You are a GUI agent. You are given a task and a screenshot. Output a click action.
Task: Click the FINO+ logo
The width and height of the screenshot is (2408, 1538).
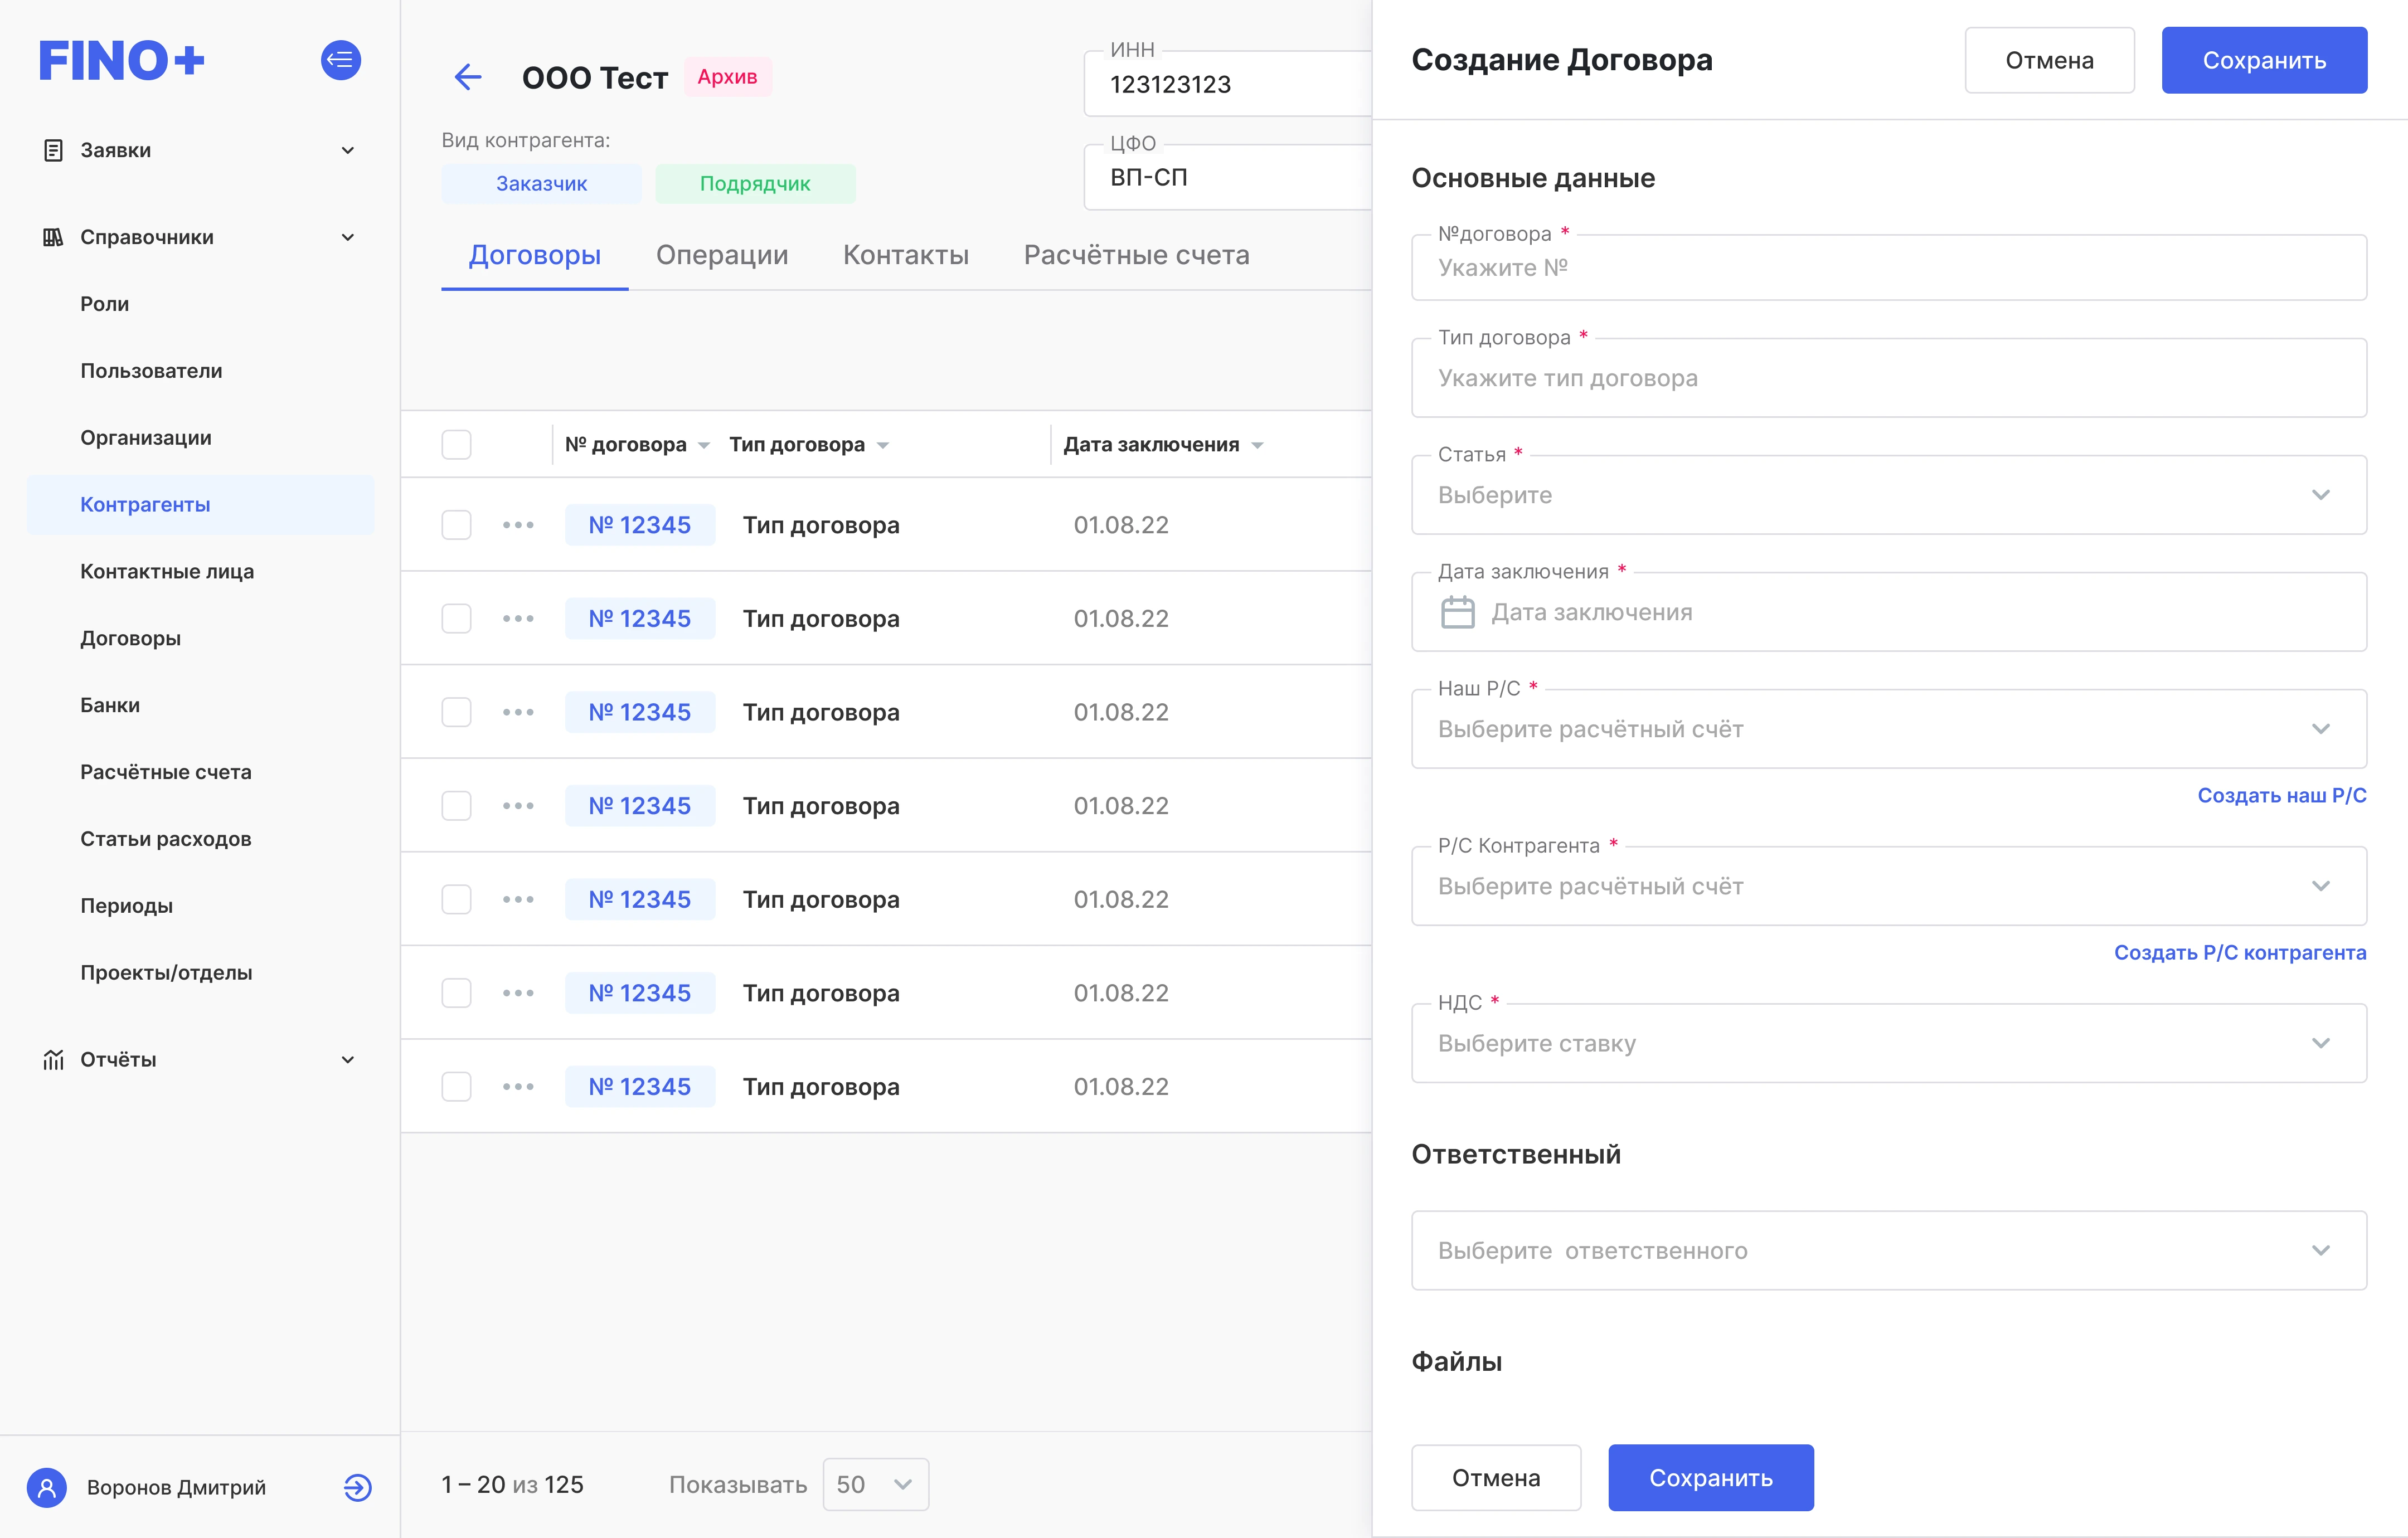pos(121,61)
